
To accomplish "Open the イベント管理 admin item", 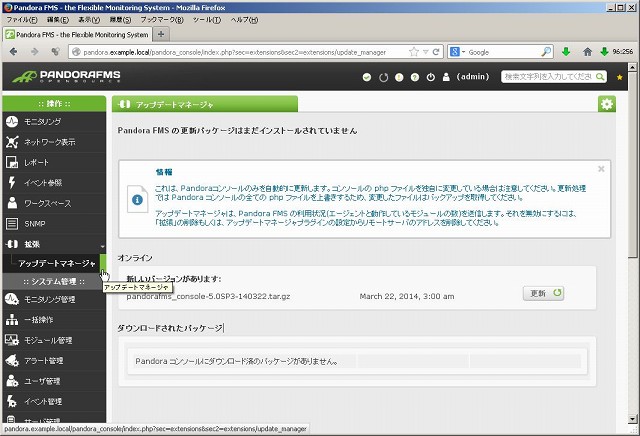I will pyautogui.click(x=53, y=401).
